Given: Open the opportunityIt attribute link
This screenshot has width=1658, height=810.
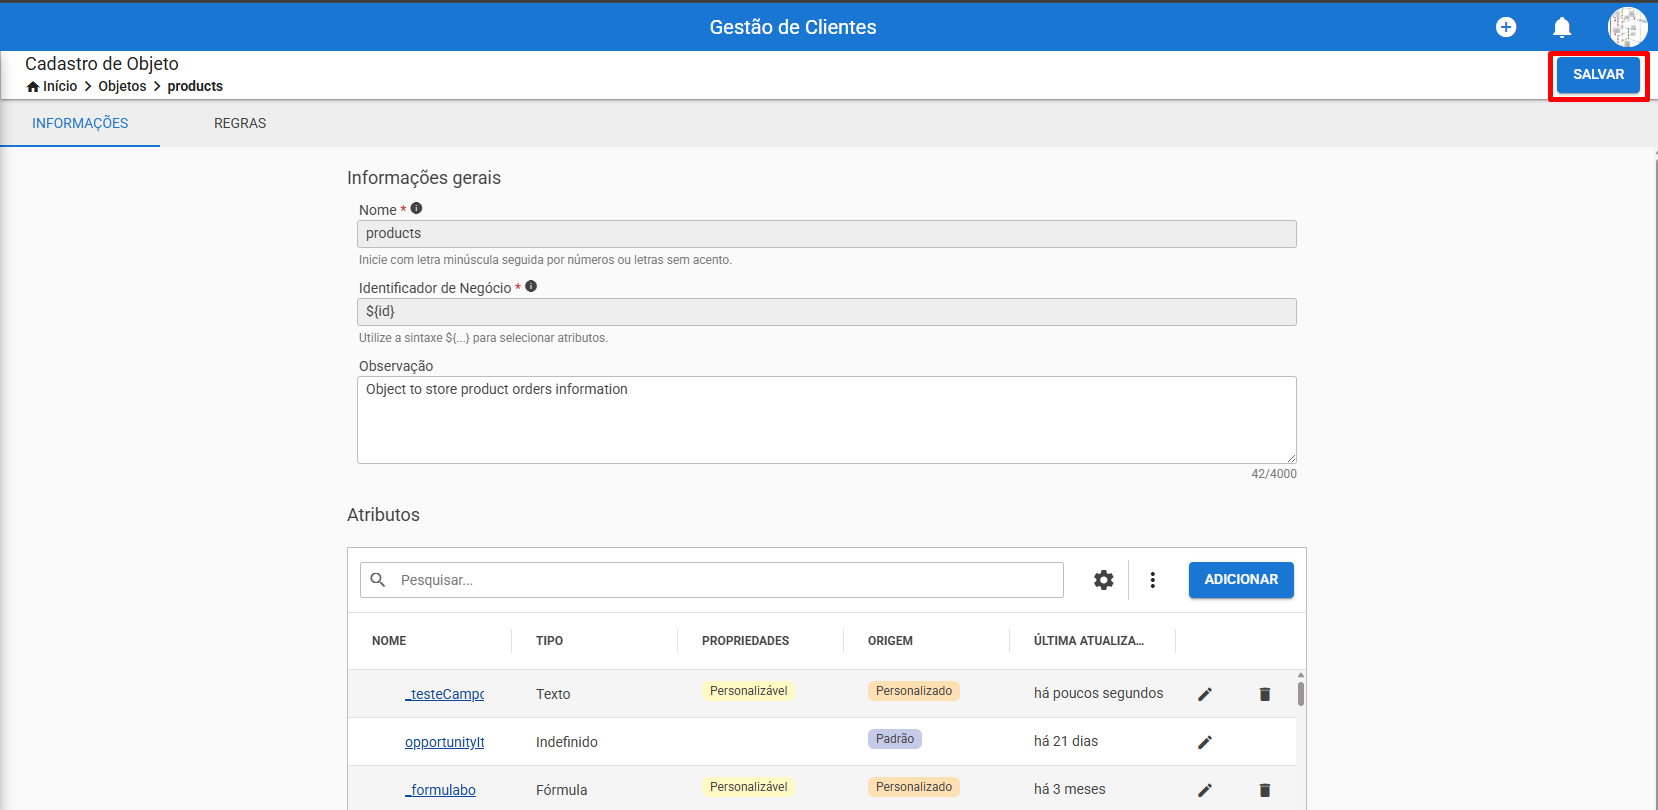Looking at the screenshot, I should pyautogui.click(x=444, y=742).
